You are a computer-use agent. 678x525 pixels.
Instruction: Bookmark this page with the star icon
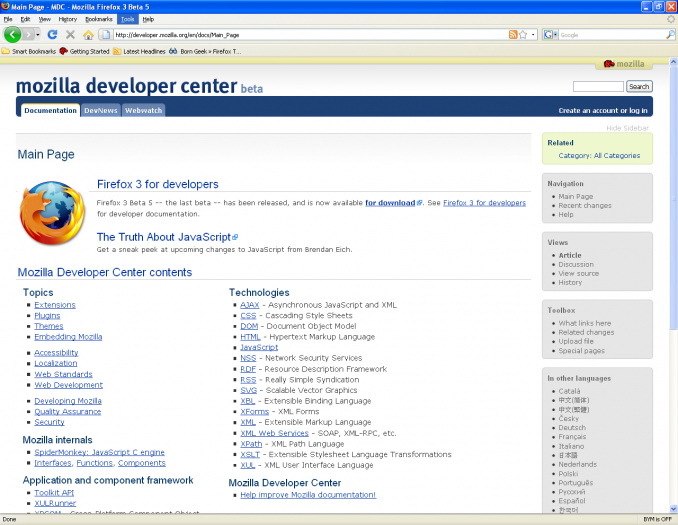pyautogui.click(x=523, y=35)
